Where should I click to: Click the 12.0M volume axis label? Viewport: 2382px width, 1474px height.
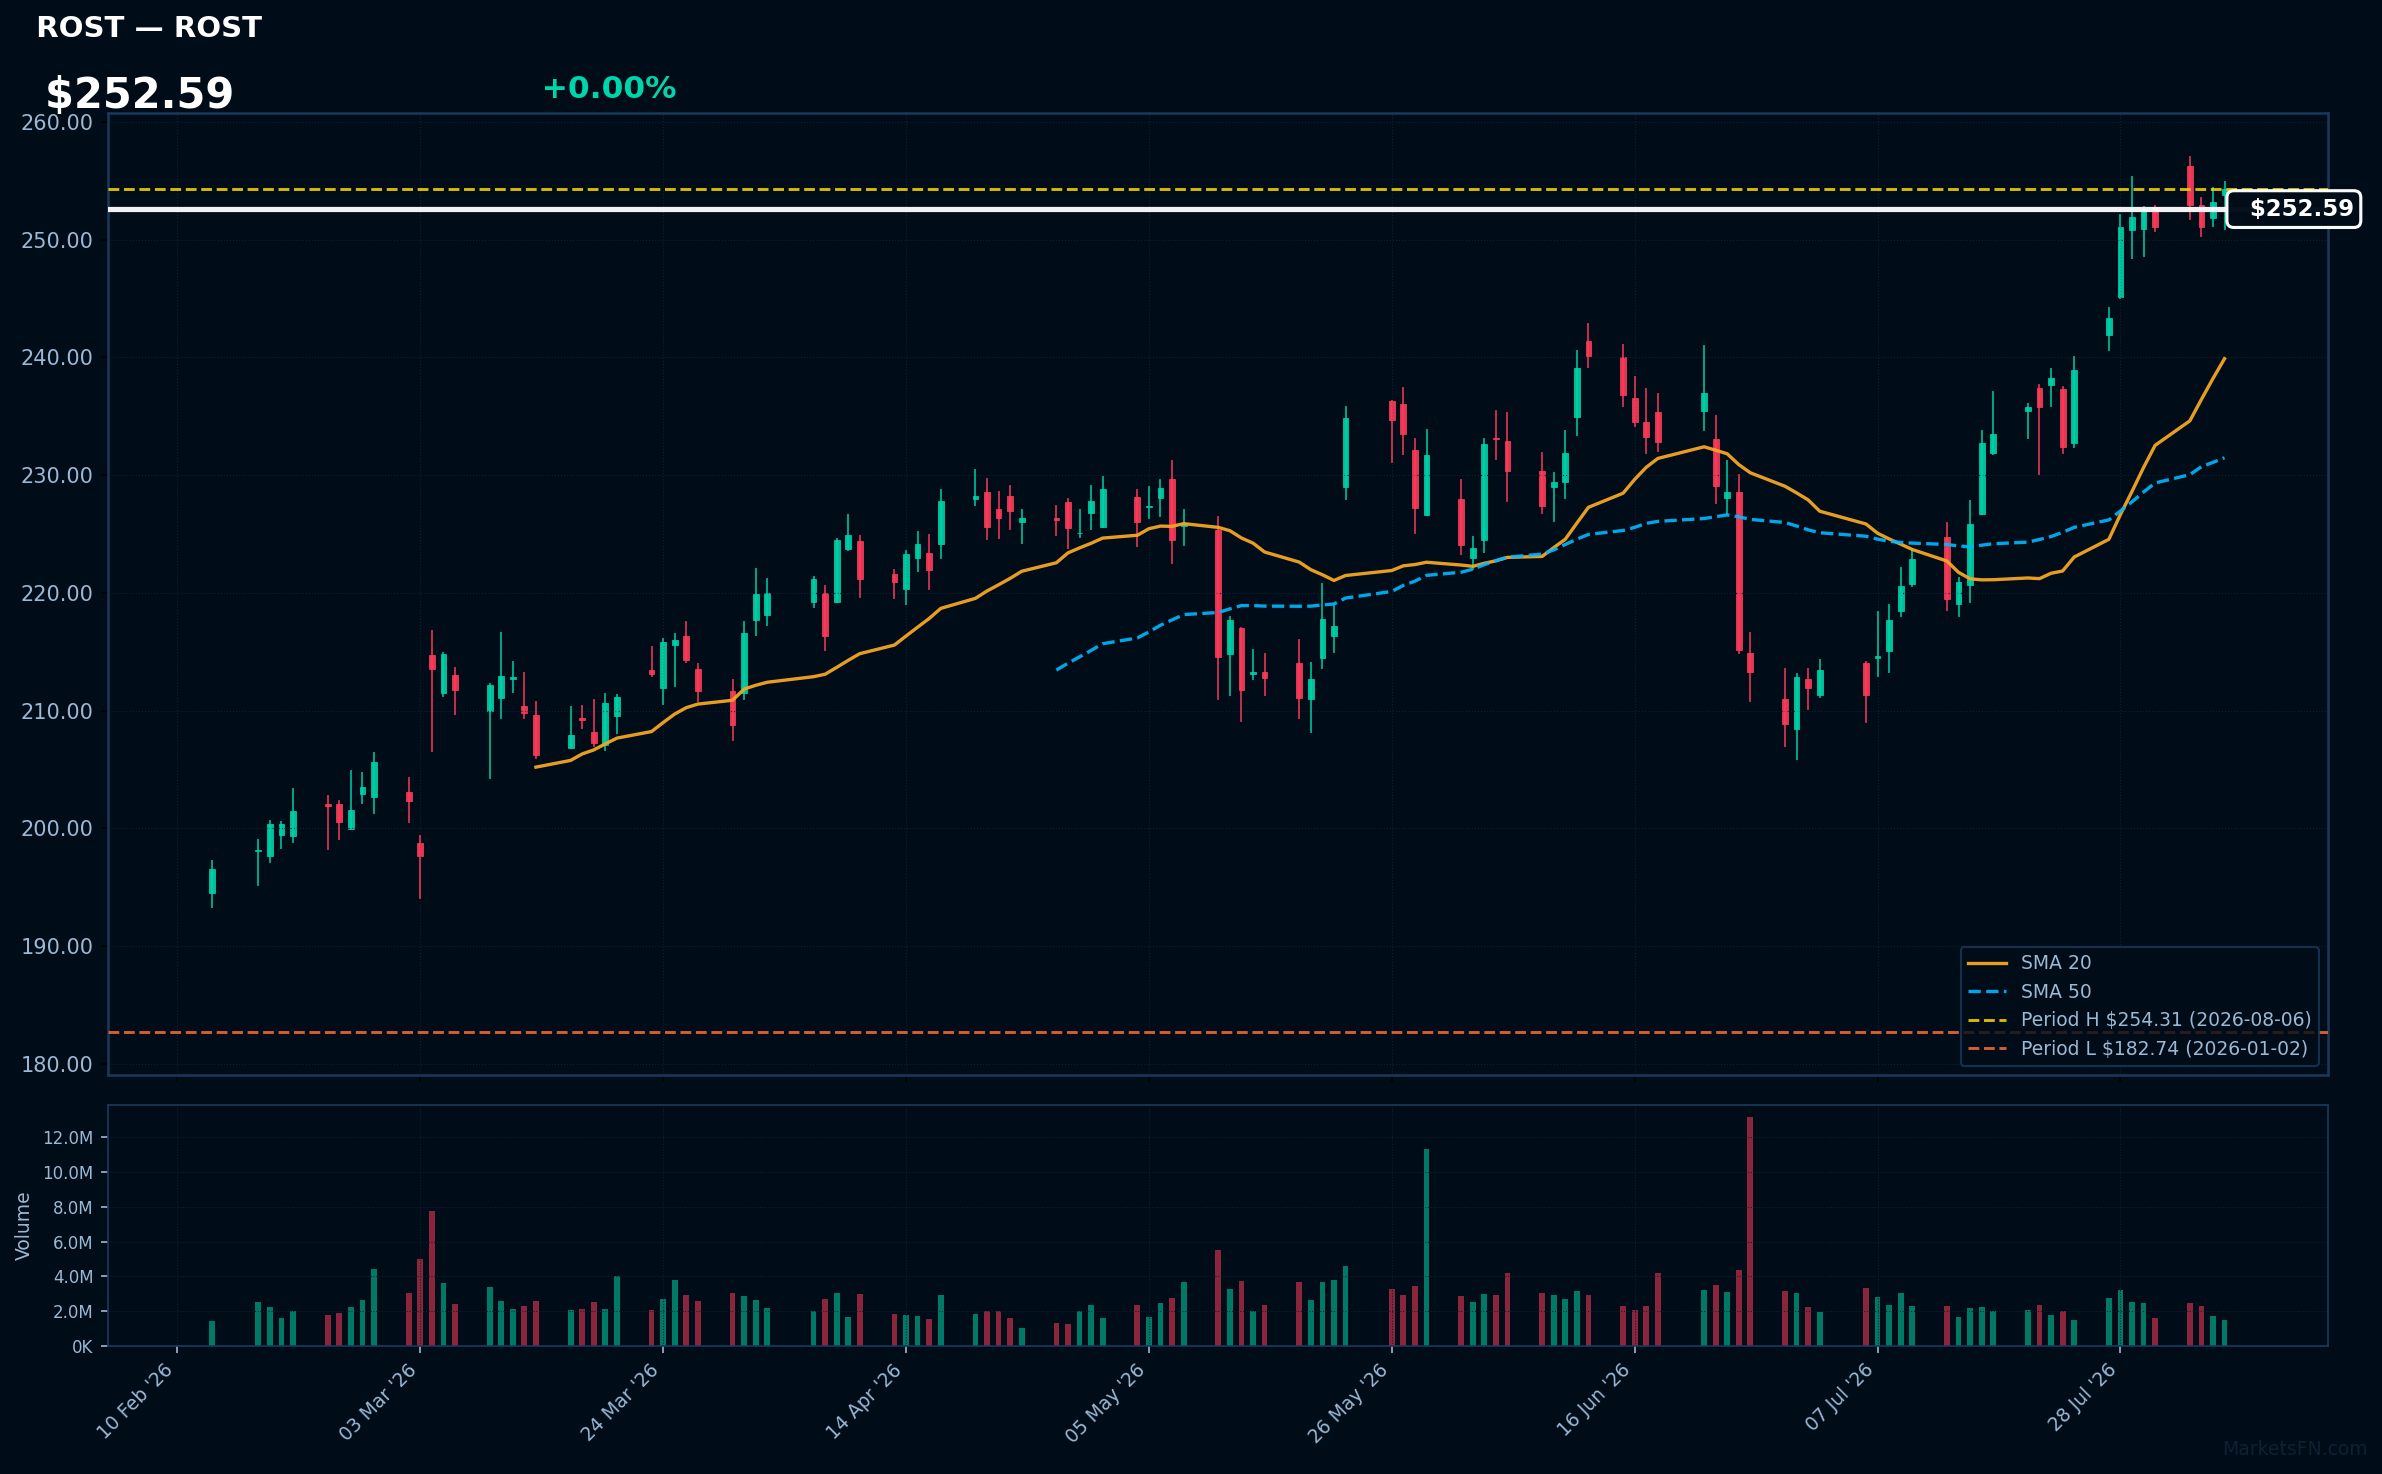(68, 1138)
